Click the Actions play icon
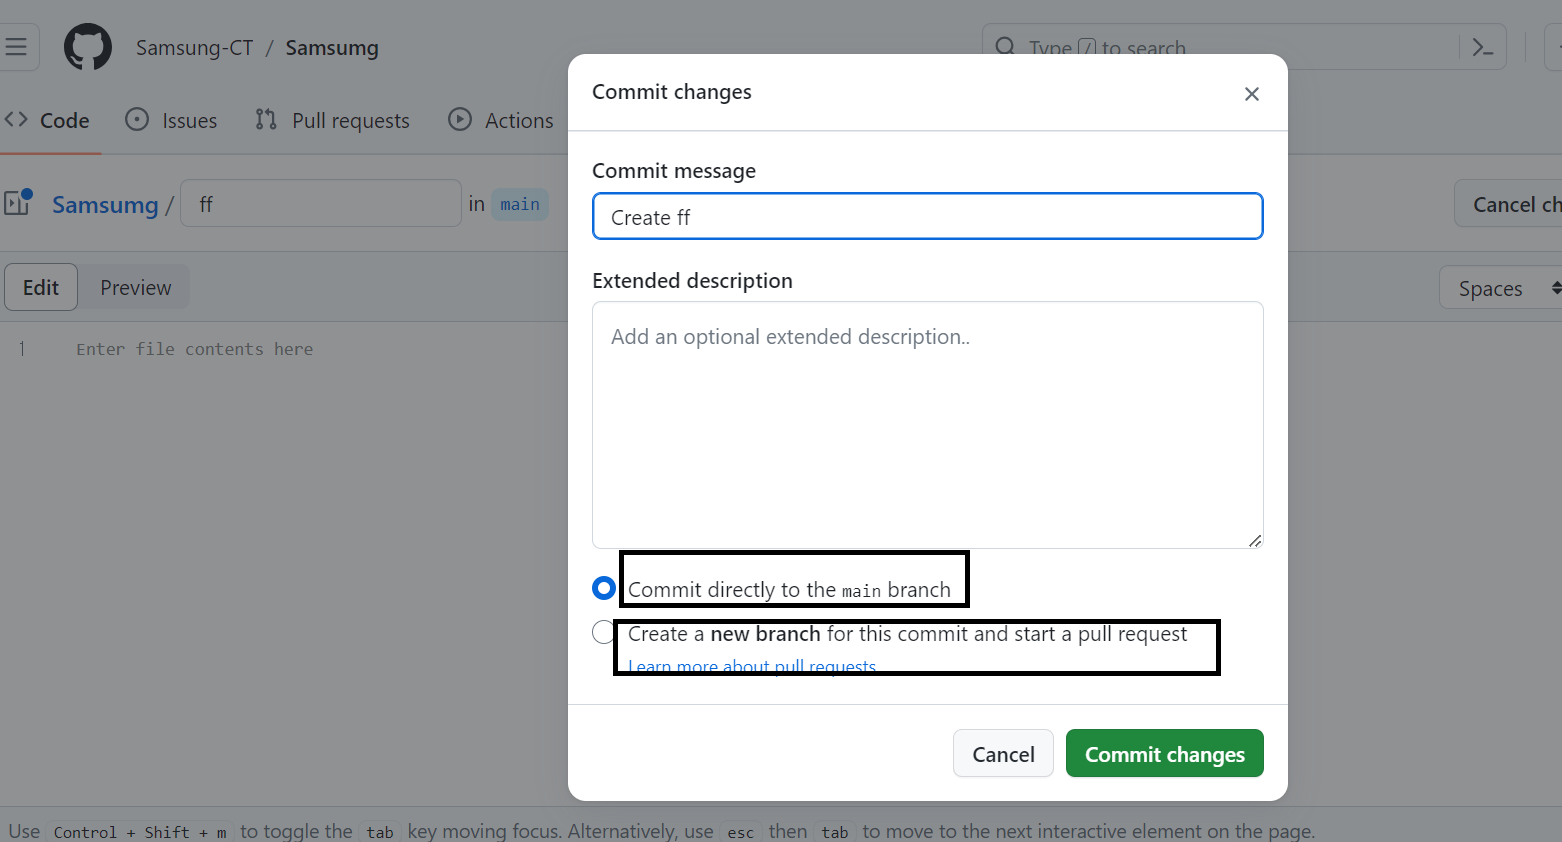 tap(460, 119)
